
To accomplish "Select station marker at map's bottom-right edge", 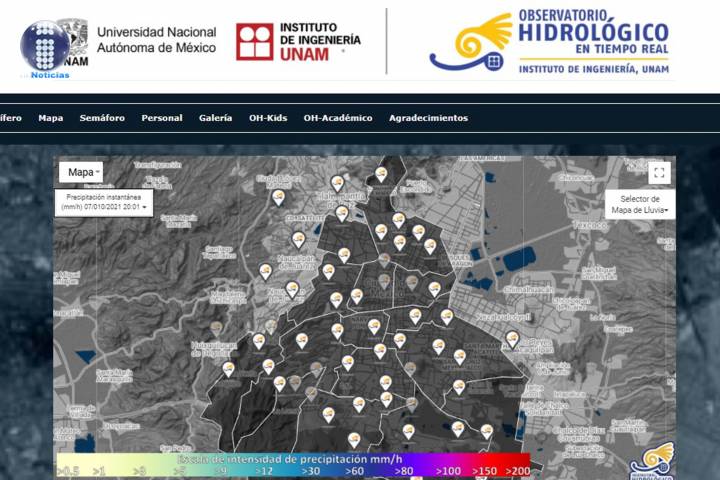I will pyautogui.click(x=486, y=431).
